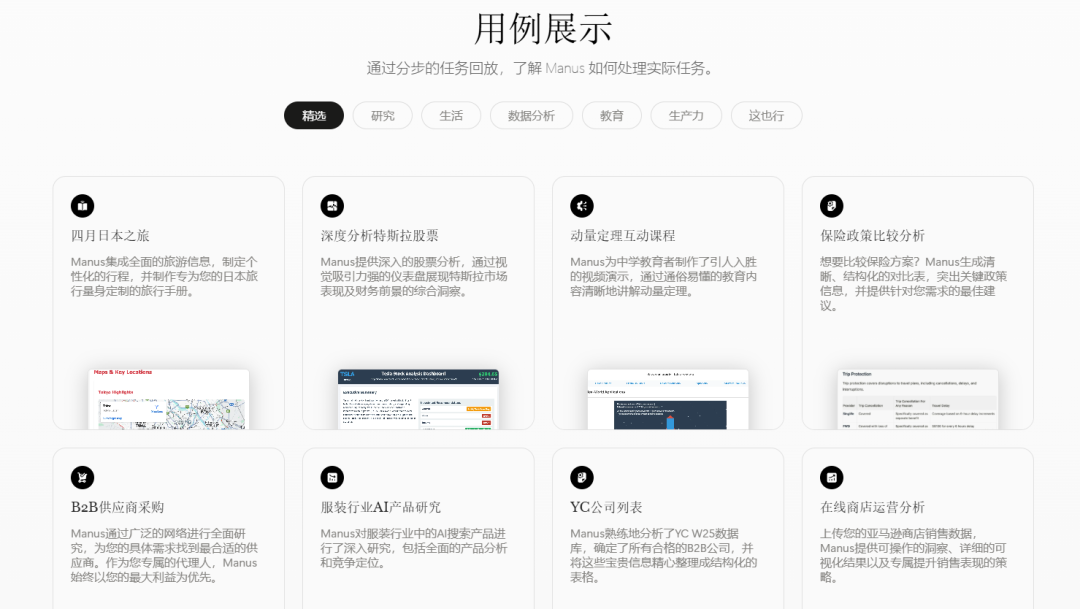Open the 这也行 tab
Screen dimensions: 1080x609
point(767,115)
